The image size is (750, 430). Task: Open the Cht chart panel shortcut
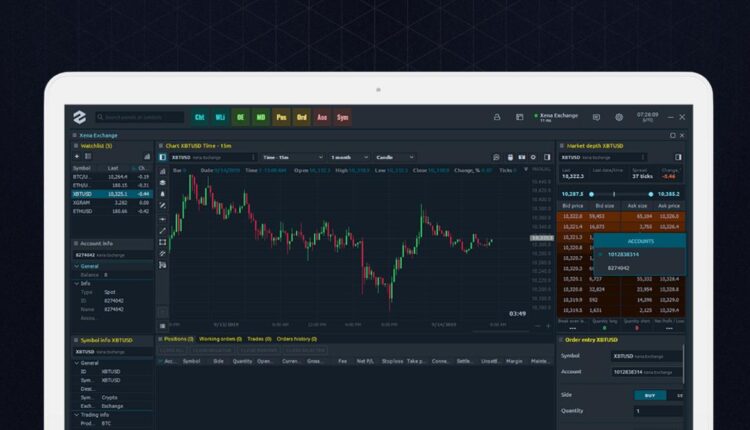tap(200, 117)
